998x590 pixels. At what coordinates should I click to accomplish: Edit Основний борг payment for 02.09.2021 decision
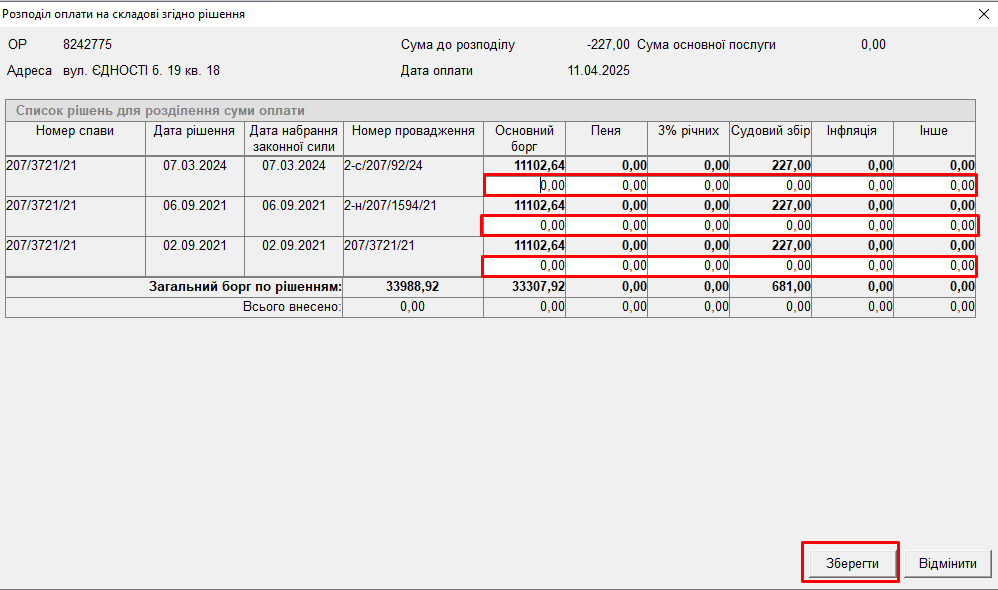point(525,266)
